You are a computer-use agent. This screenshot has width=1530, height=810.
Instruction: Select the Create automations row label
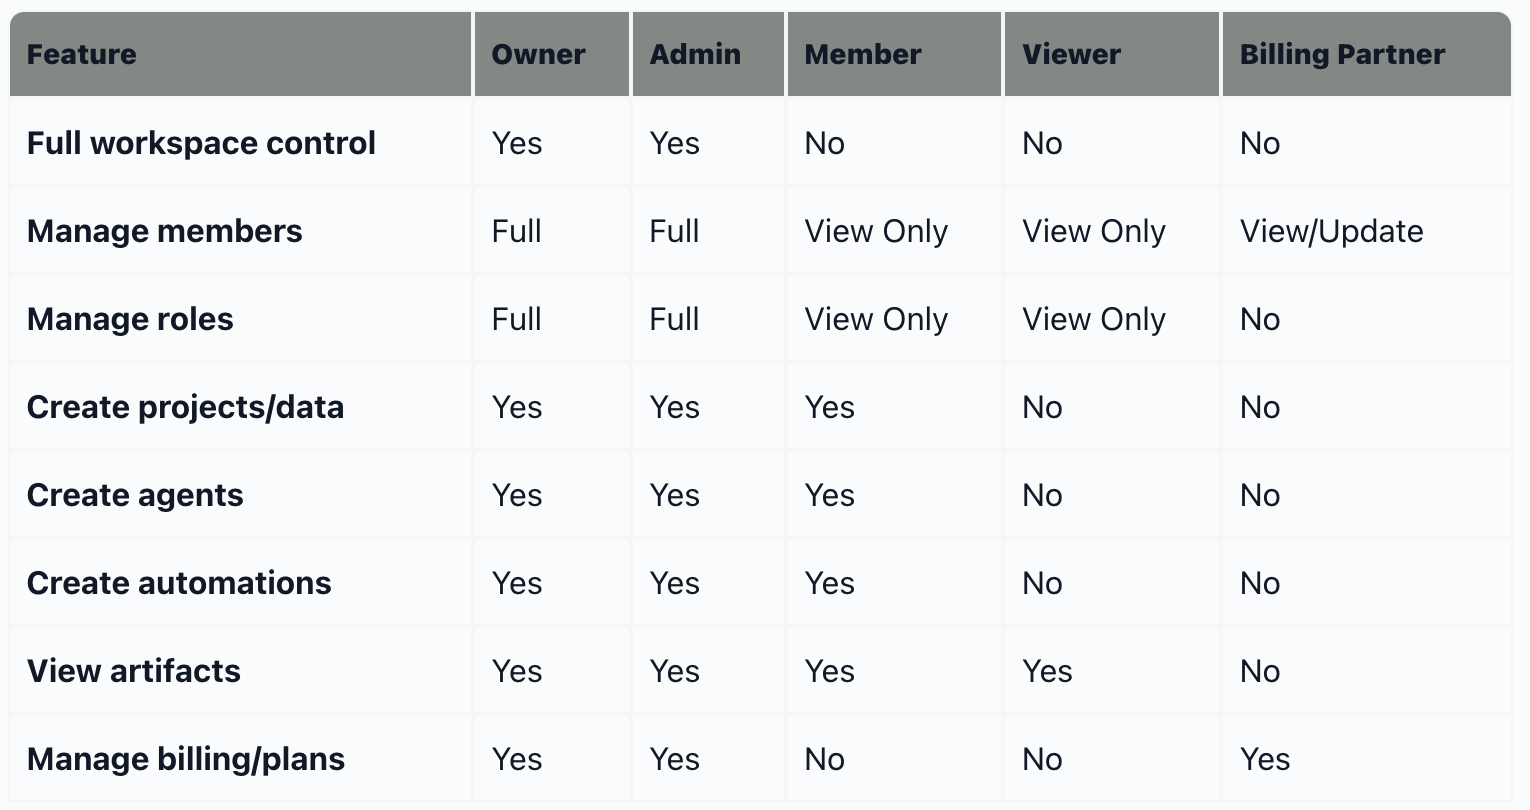[x=179, y=583]
